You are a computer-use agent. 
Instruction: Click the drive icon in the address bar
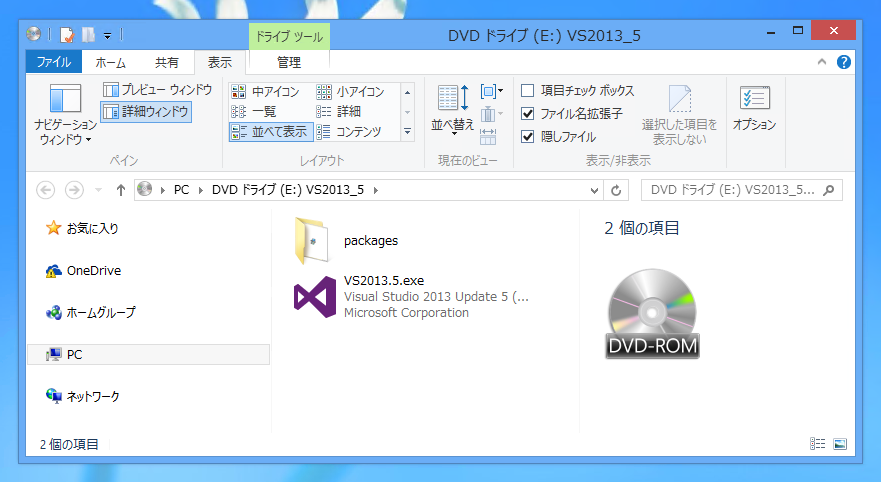point(145,189)
